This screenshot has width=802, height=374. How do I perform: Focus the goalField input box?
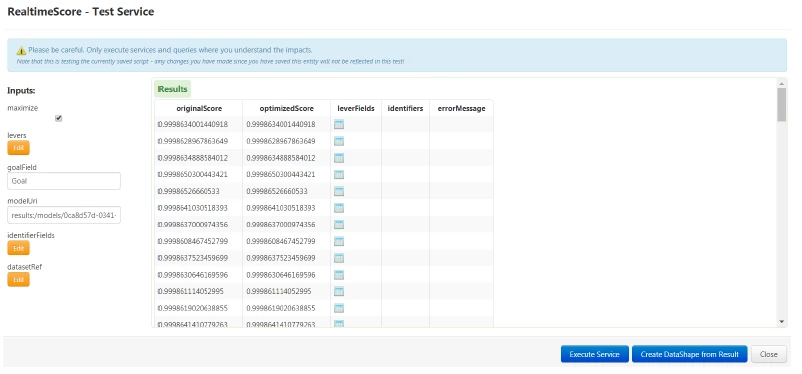64,181
